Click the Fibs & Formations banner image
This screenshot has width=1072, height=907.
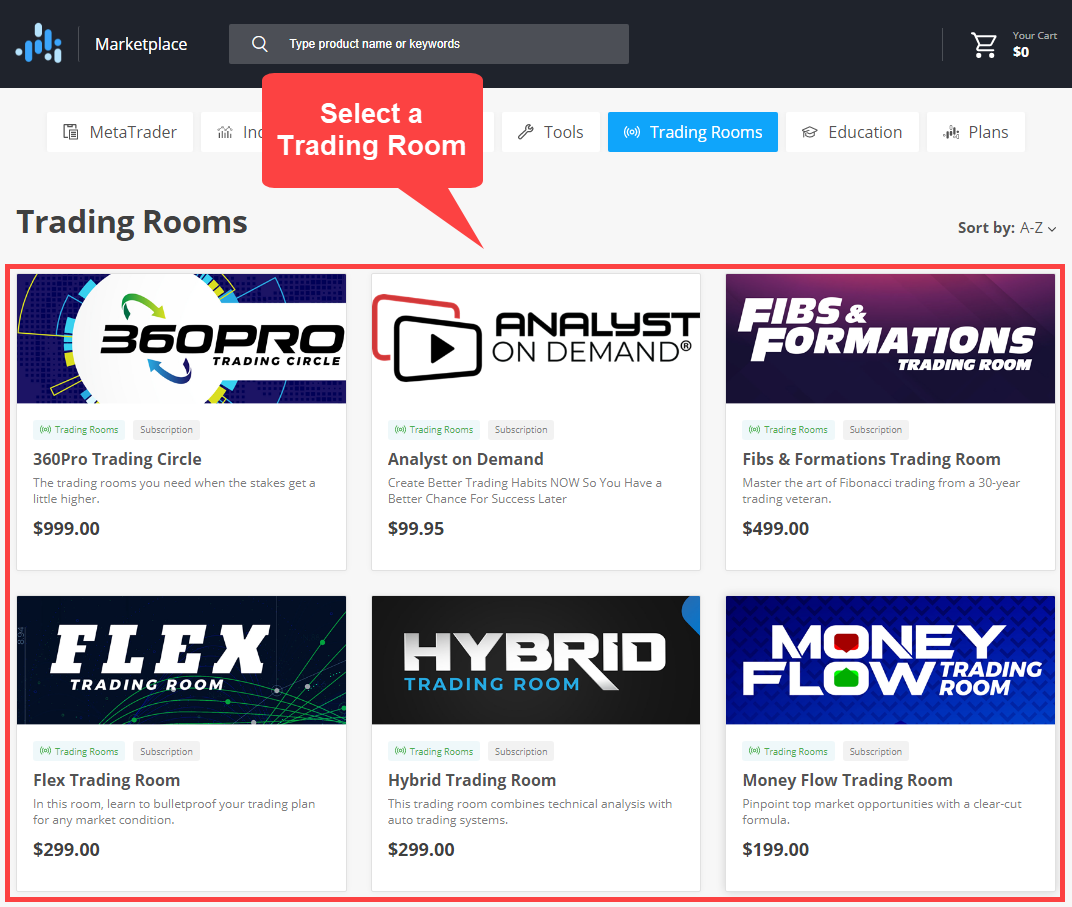pyautogui.click(x=890, y=339)
